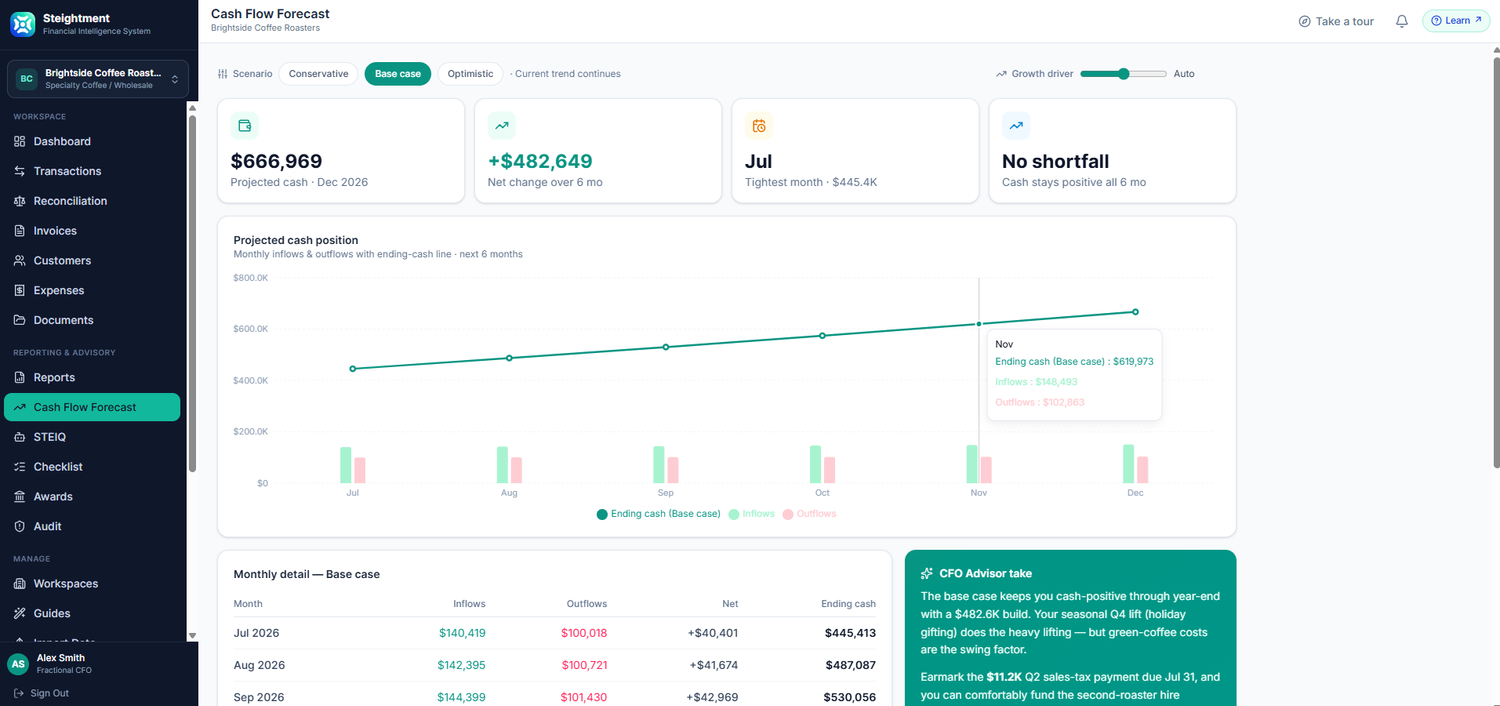Toggle the Outflows legend series
1500x706 pixels.
(x=810, y=514)
